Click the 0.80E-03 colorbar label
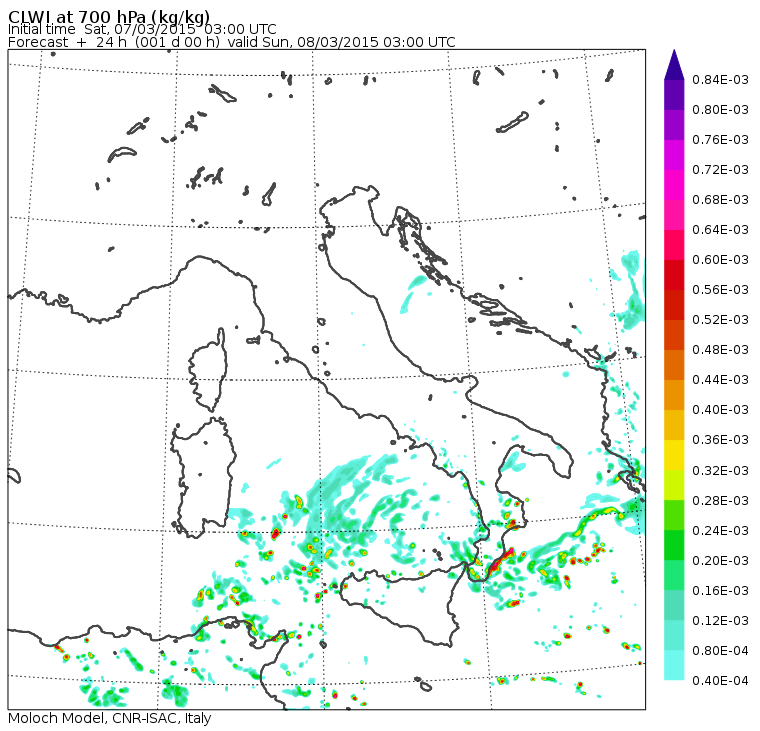760x731 pixels. coord(720,110)
